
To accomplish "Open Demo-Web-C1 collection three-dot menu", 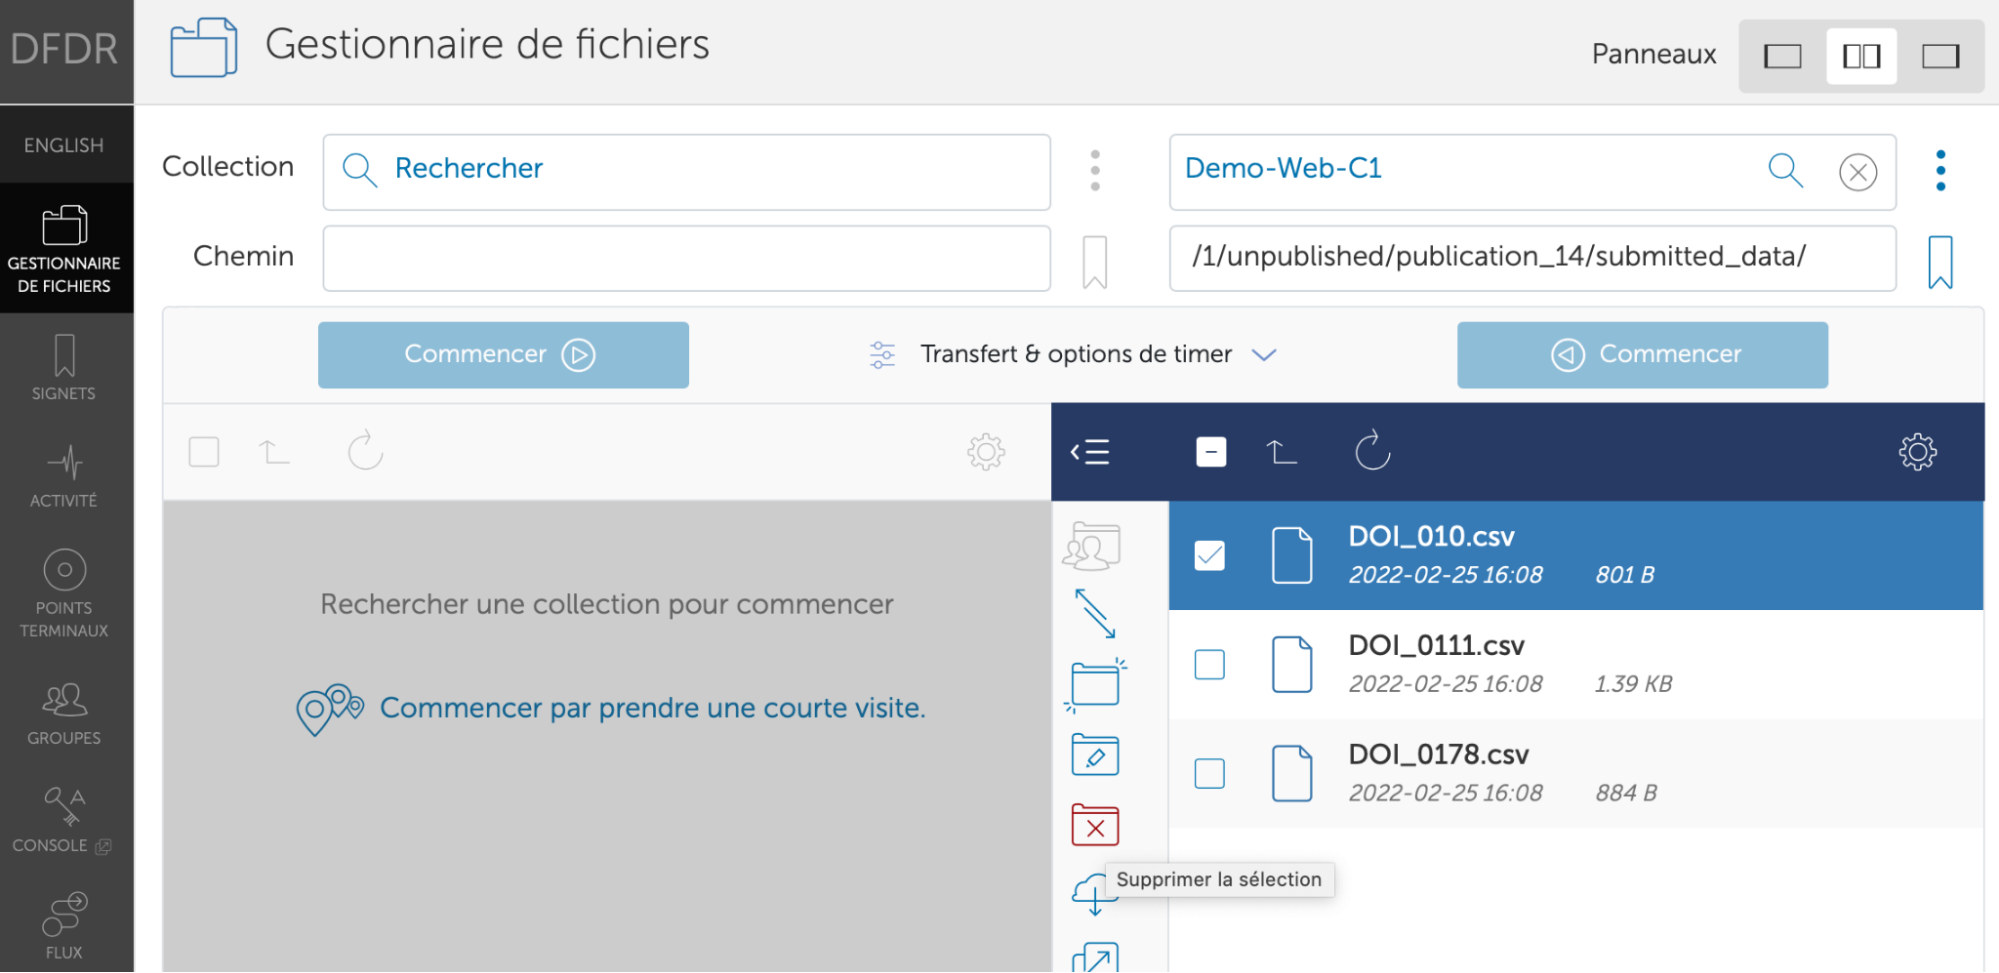I will point(1940,171).
